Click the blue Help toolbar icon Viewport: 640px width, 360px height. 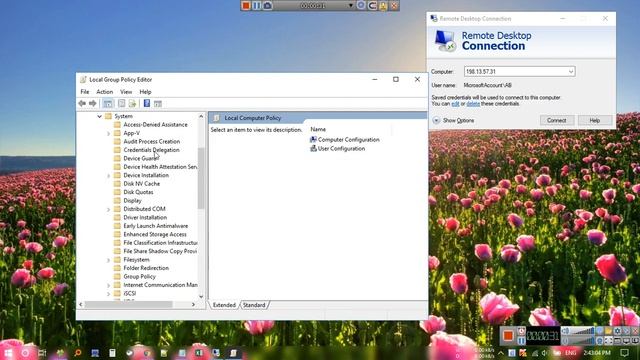(x=147, y=103)
